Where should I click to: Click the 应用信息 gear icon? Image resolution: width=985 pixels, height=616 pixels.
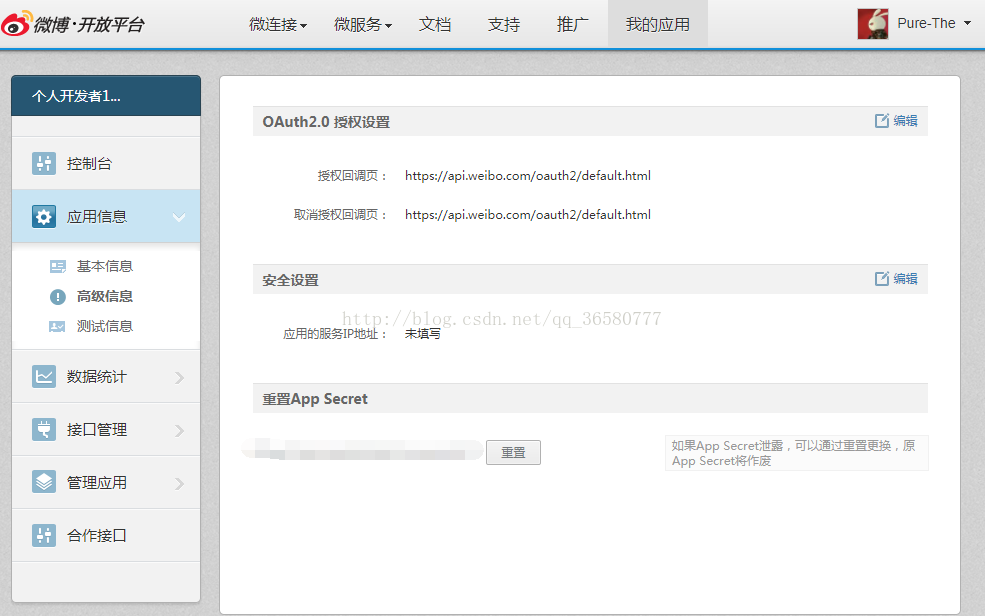coord(44,217)
